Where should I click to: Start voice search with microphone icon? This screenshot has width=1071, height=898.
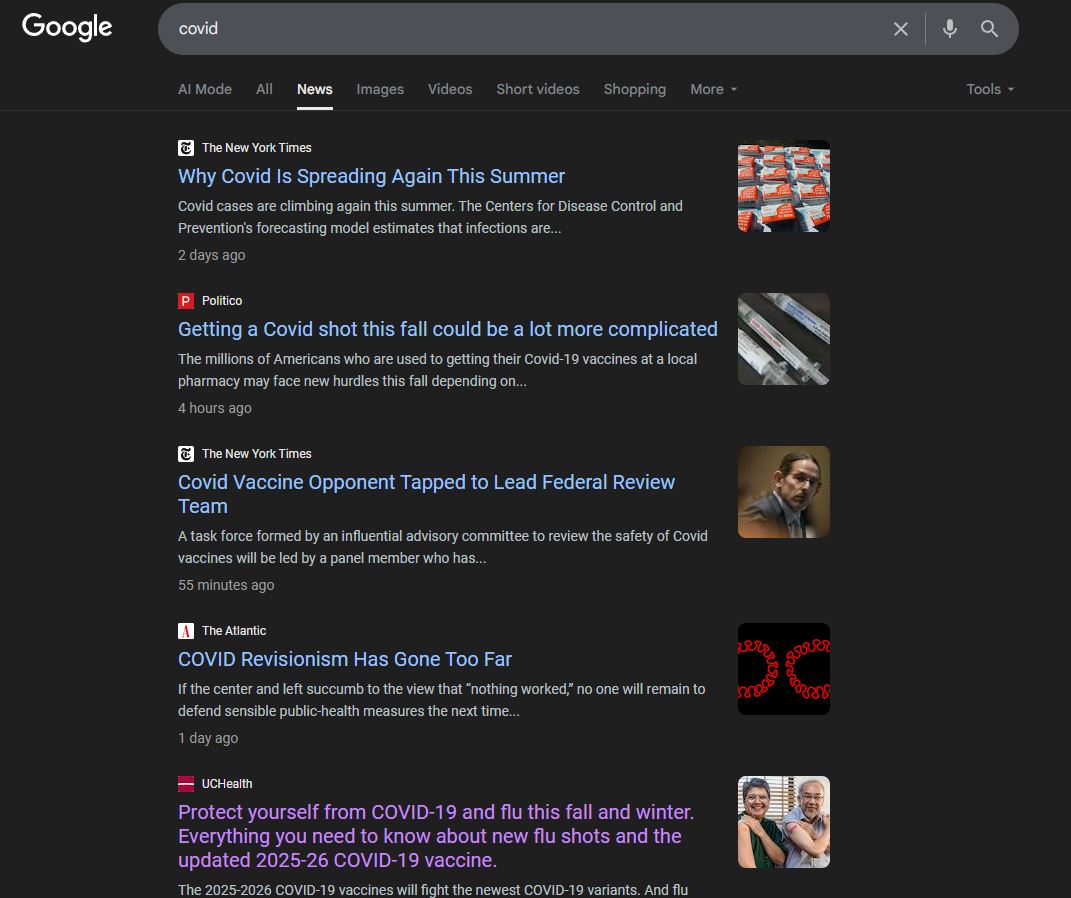coord(949,29)
